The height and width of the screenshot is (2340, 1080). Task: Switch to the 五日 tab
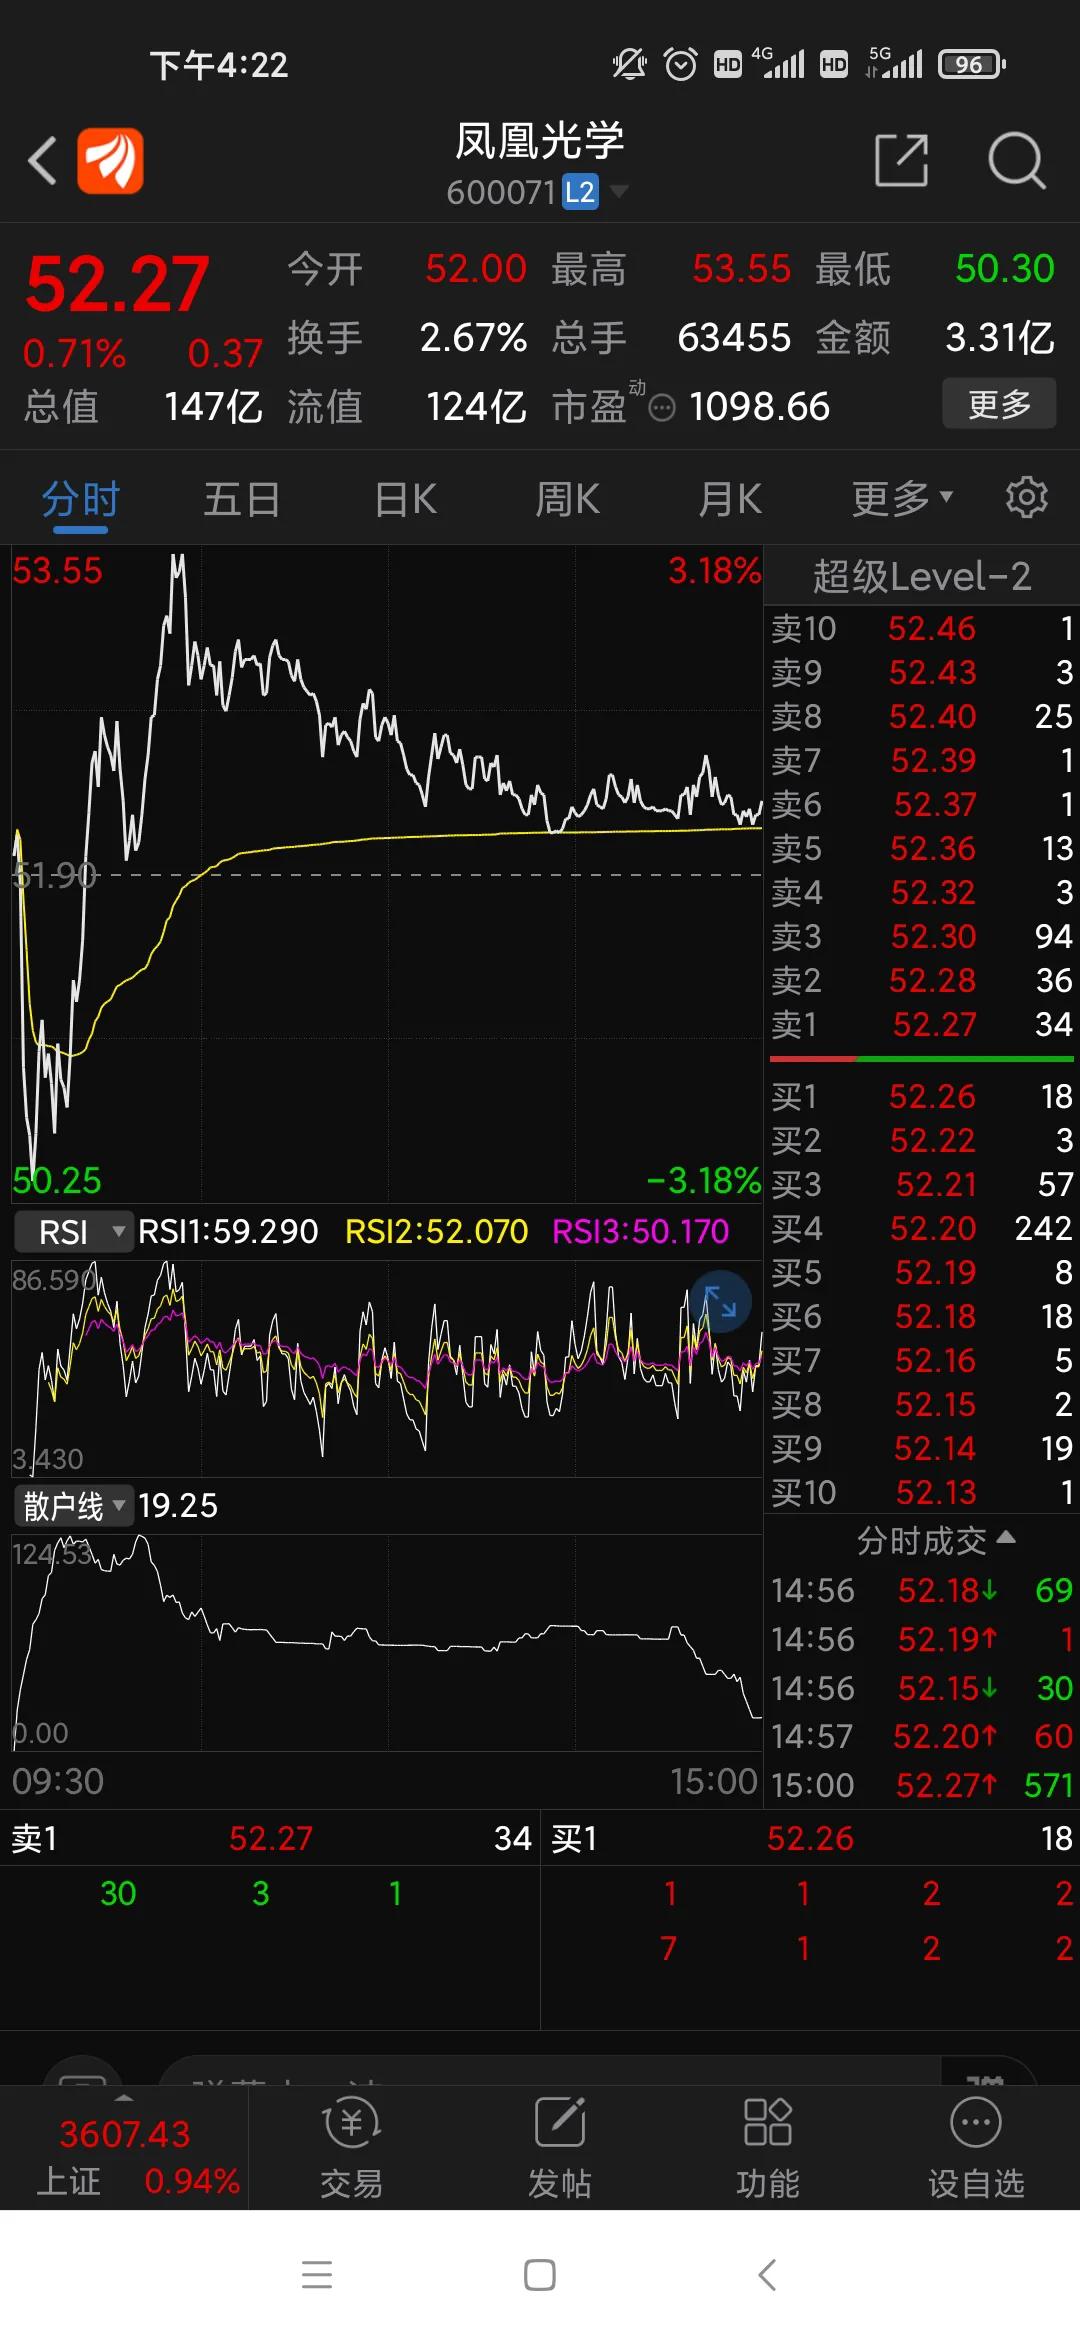(x=242, y=498)
